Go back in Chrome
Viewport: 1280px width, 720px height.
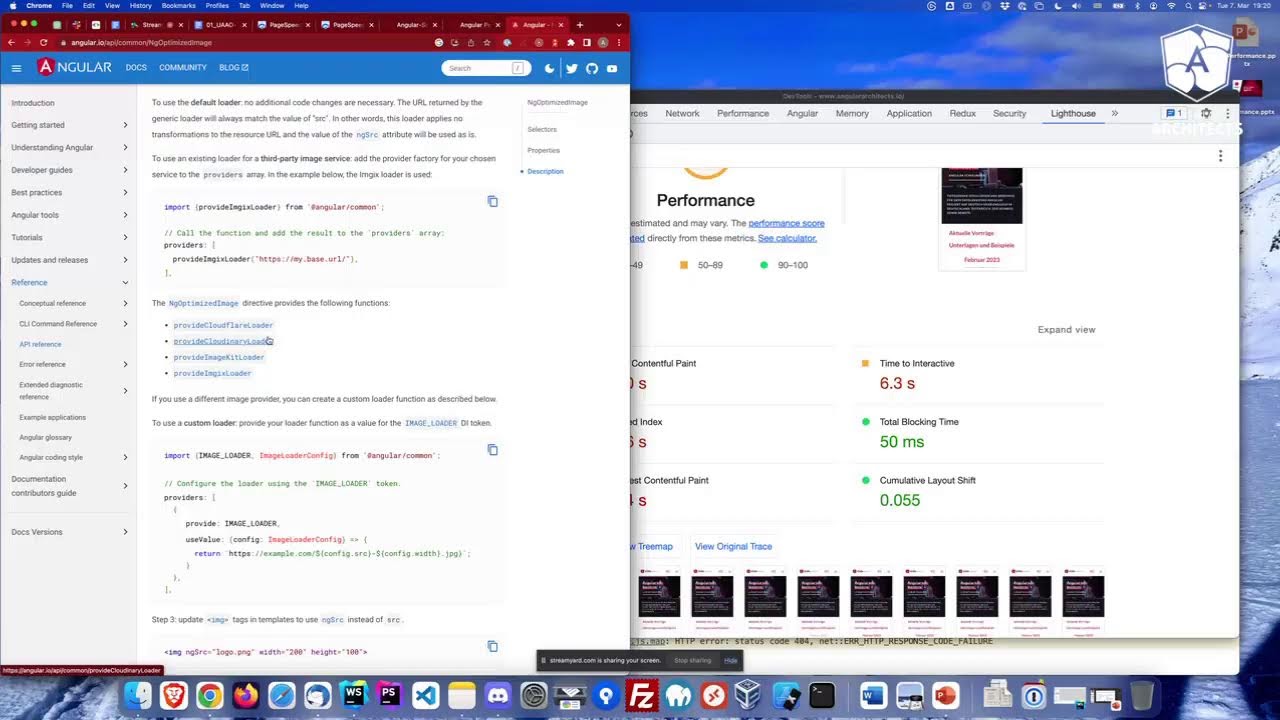[9, 42]
